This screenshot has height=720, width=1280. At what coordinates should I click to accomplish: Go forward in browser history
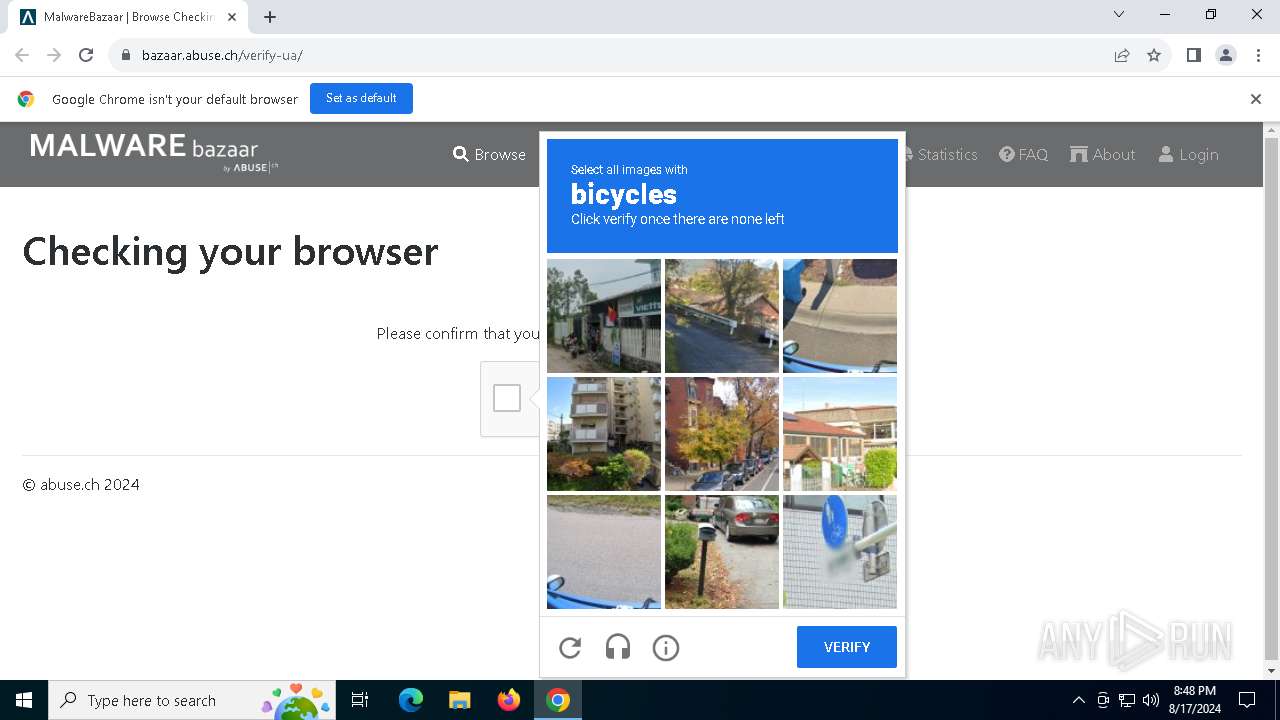pyautogui.click(x=54, y=55)
